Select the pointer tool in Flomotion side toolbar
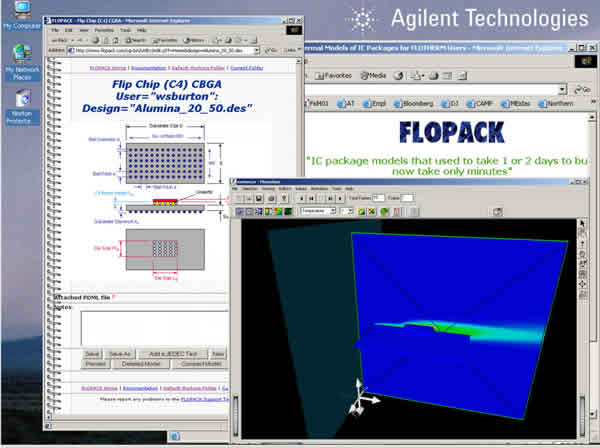The image size is (600, 448). click(x=582, y=223)
